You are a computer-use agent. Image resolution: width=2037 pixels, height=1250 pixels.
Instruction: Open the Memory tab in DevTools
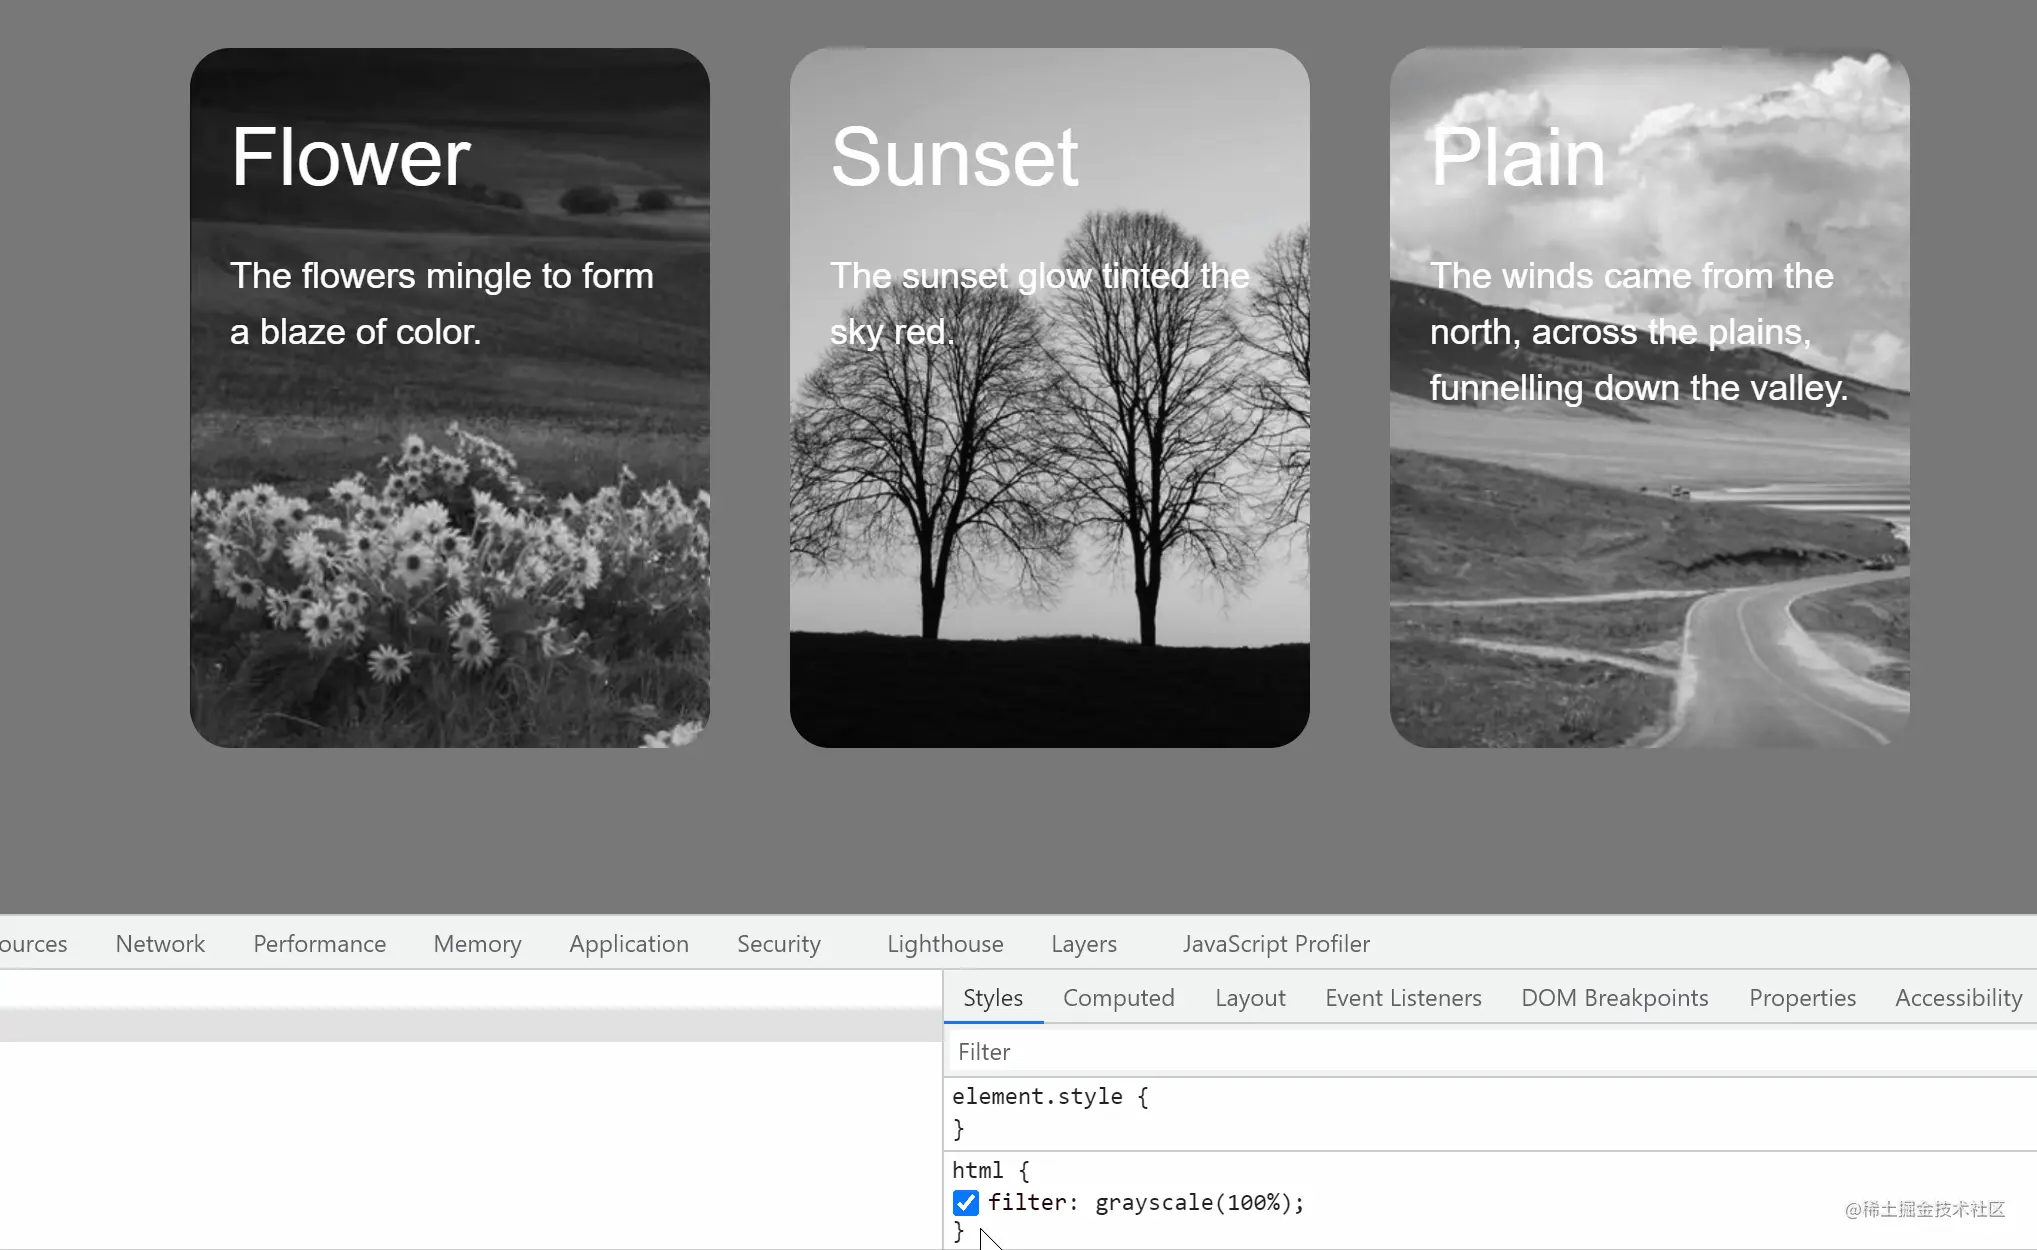477,943
